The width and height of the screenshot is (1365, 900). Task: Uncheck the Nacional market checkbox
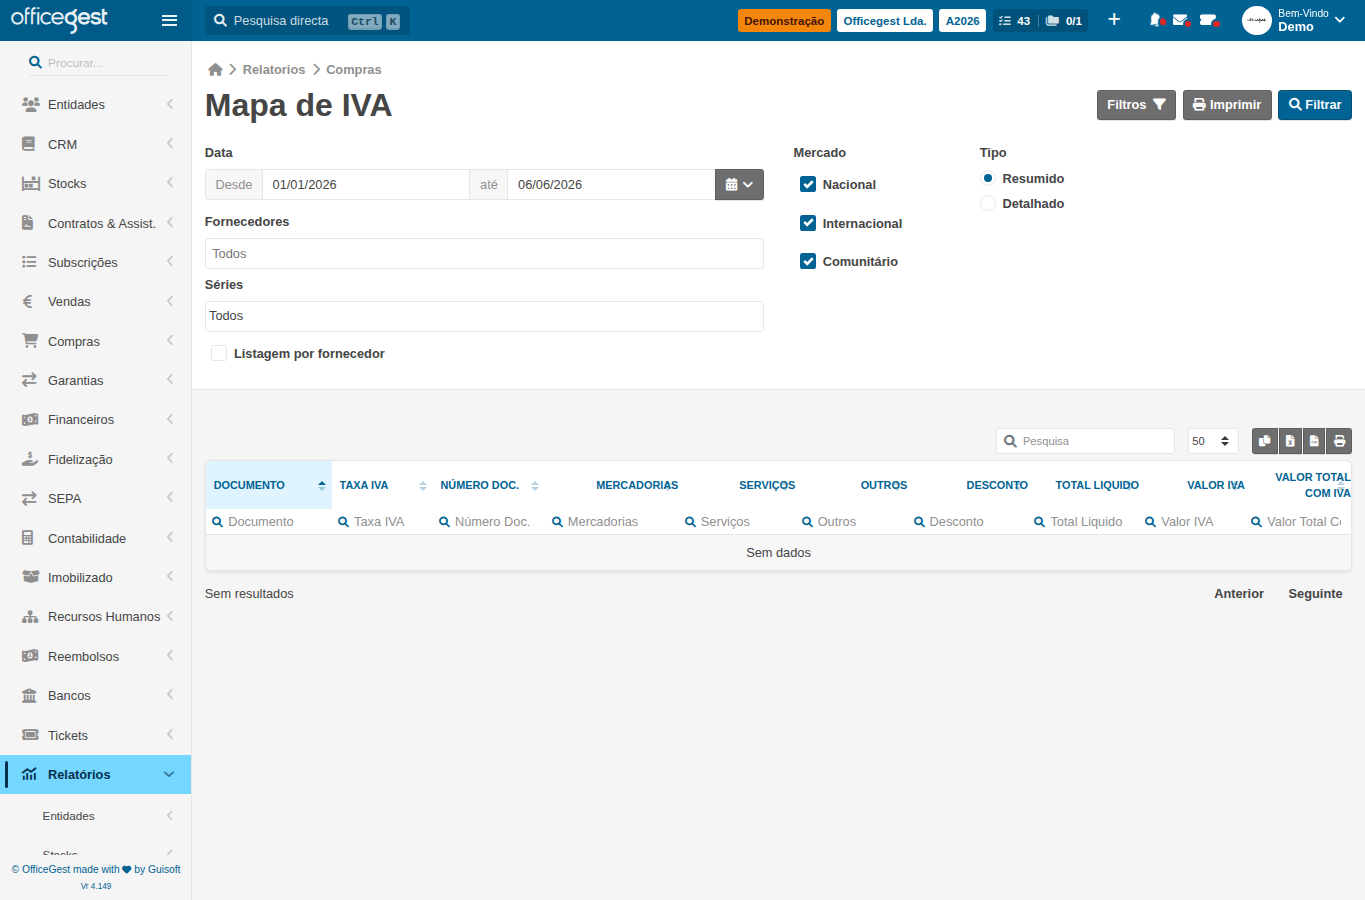(x=808, y=184)
